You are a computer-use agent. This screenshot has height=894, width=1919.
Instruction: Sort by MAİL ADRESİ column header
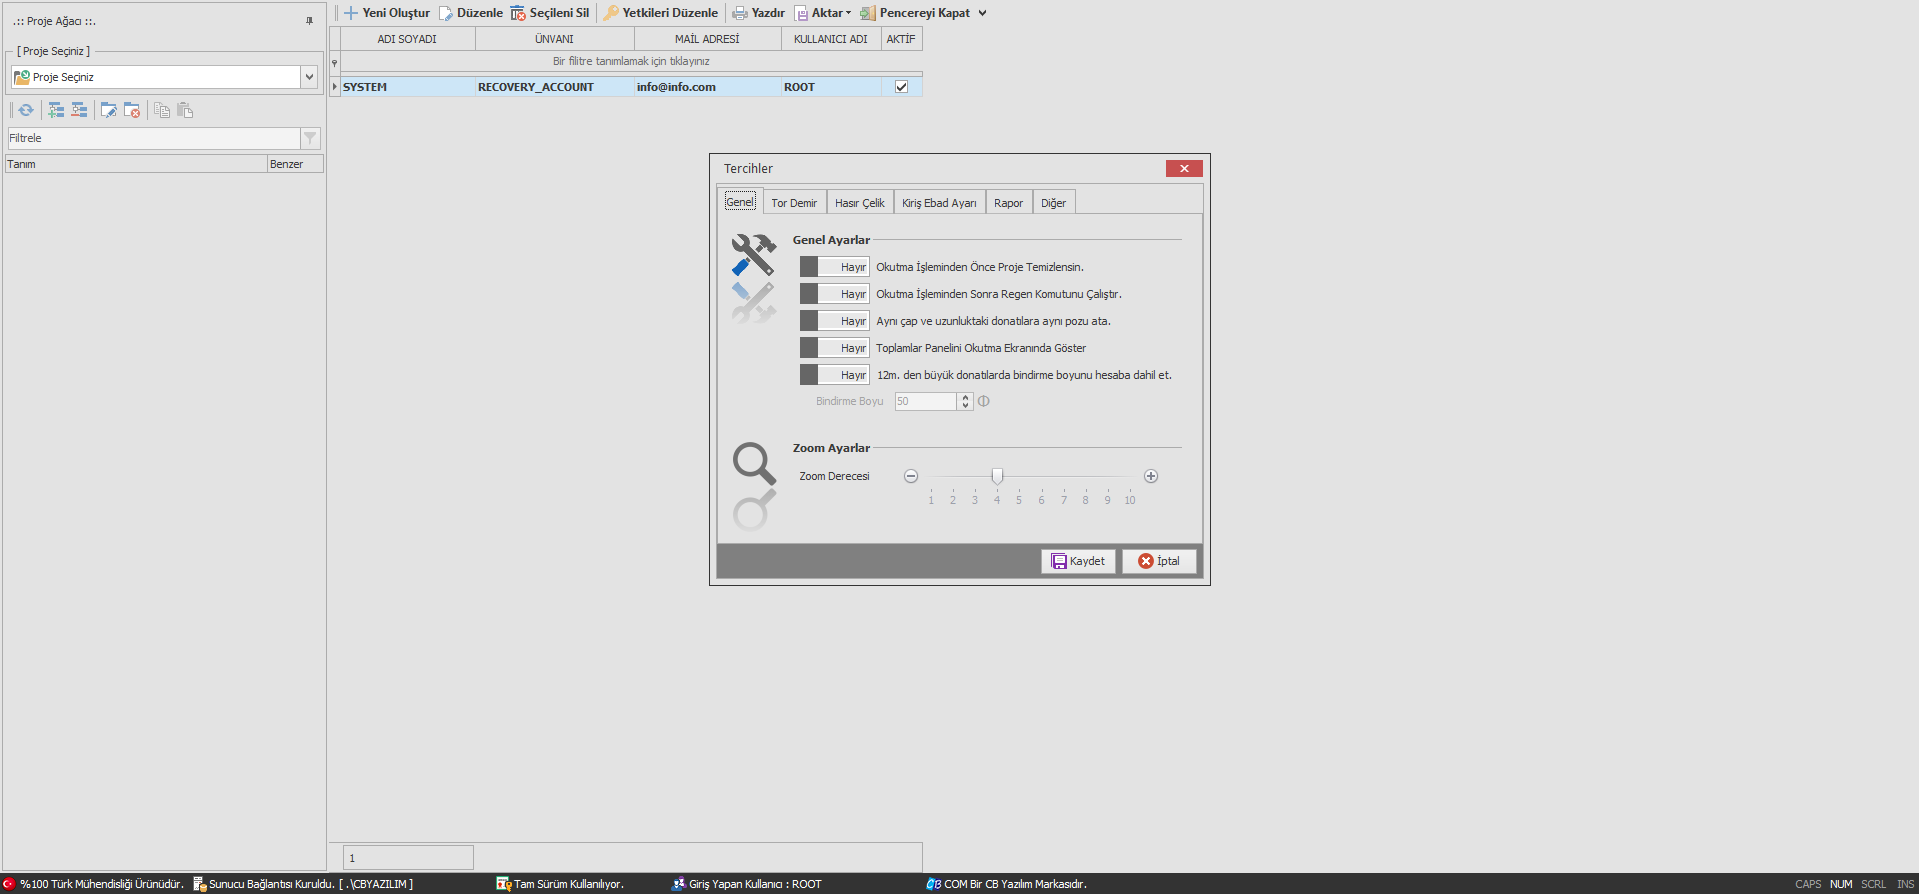tap(708, 39)
